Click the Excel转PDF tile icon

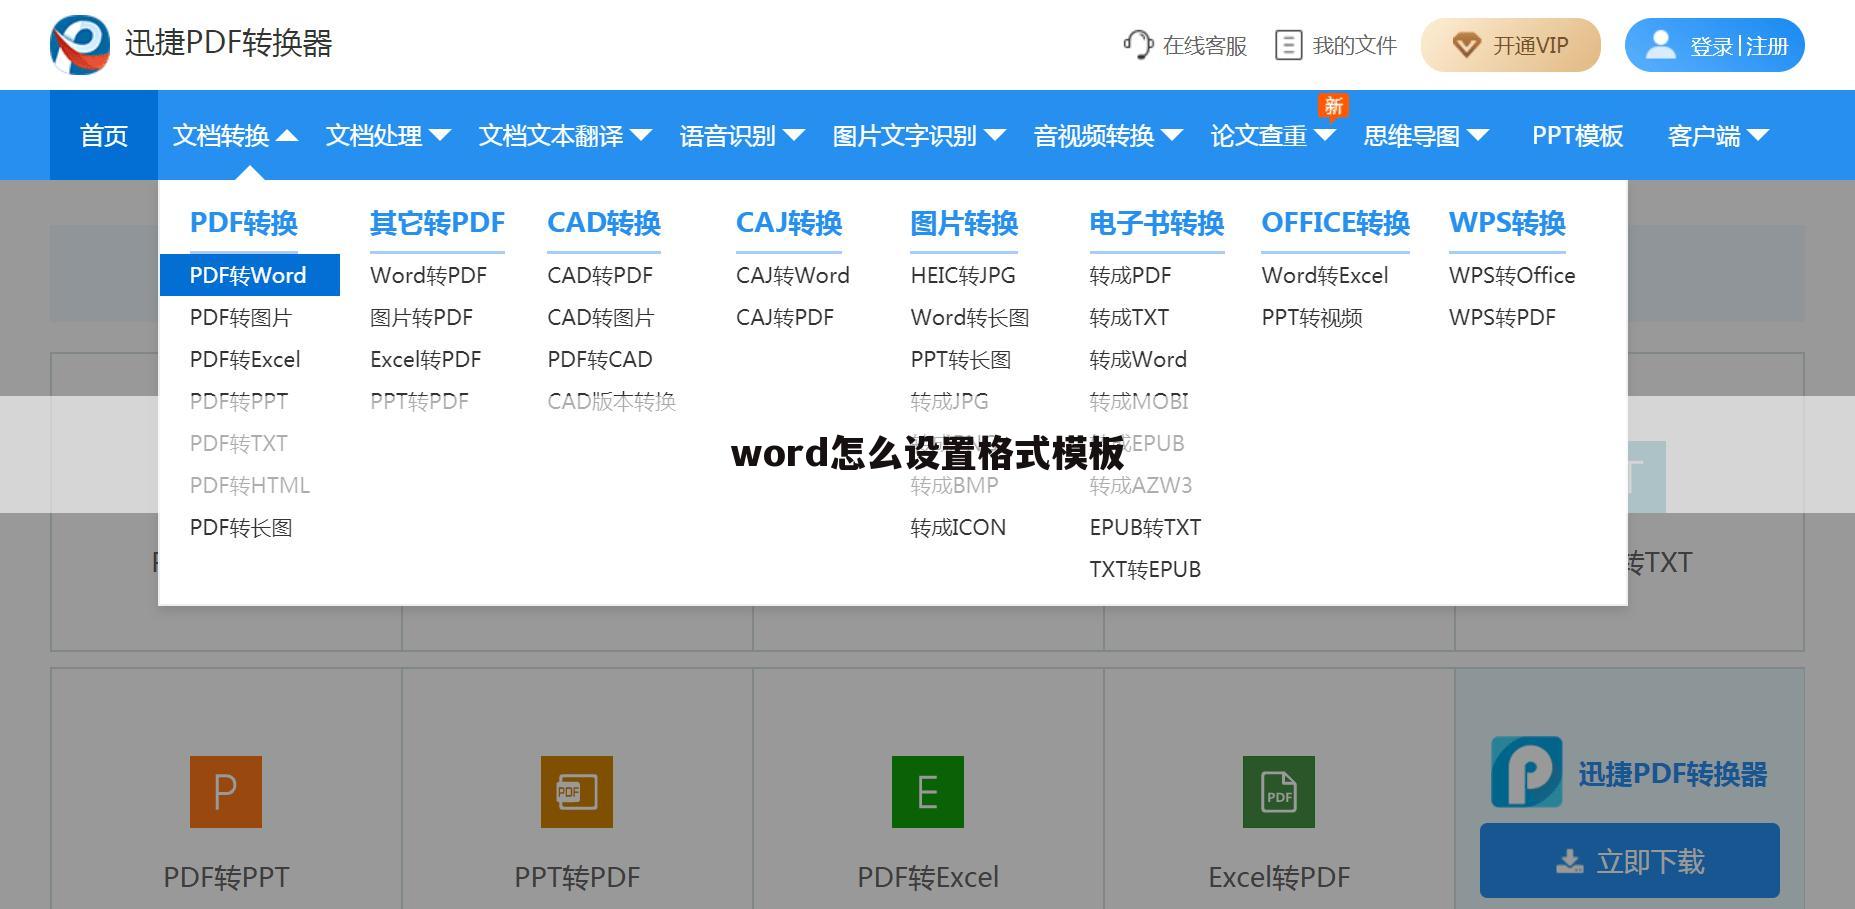click(x=1279, y=792)
